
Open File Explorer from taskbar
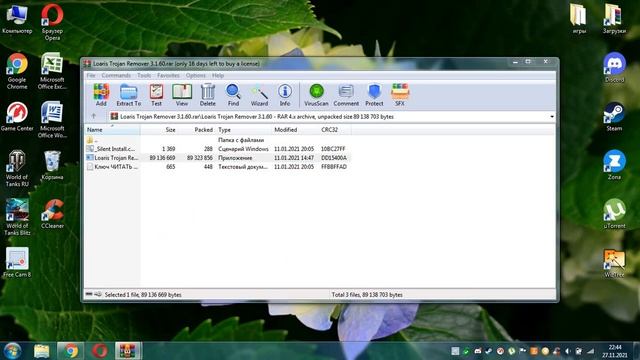click(x=42, y=351)
